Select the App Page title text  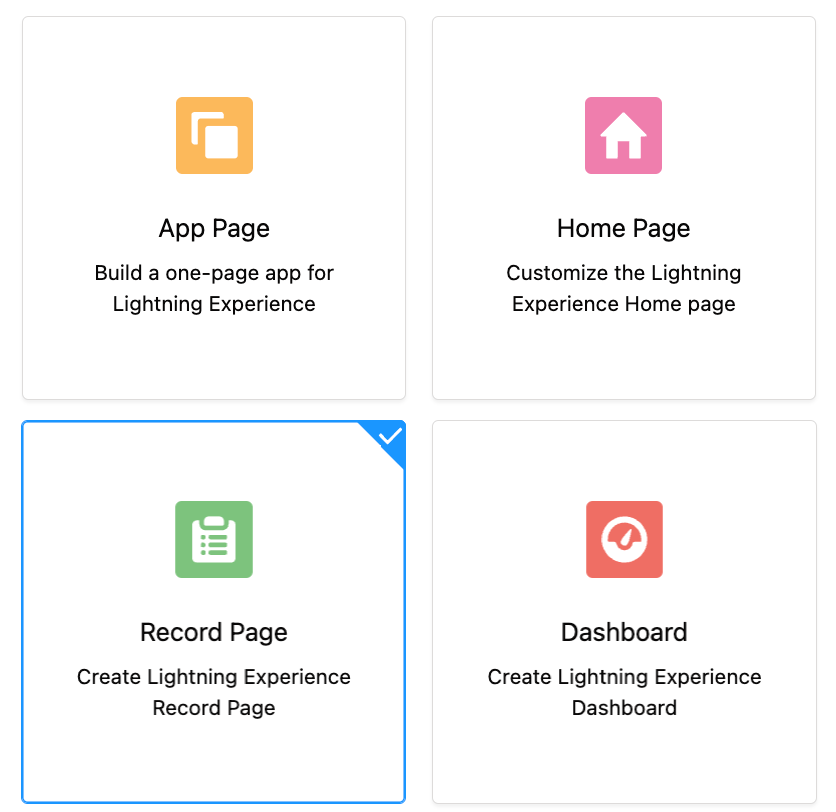coord(214,229)
